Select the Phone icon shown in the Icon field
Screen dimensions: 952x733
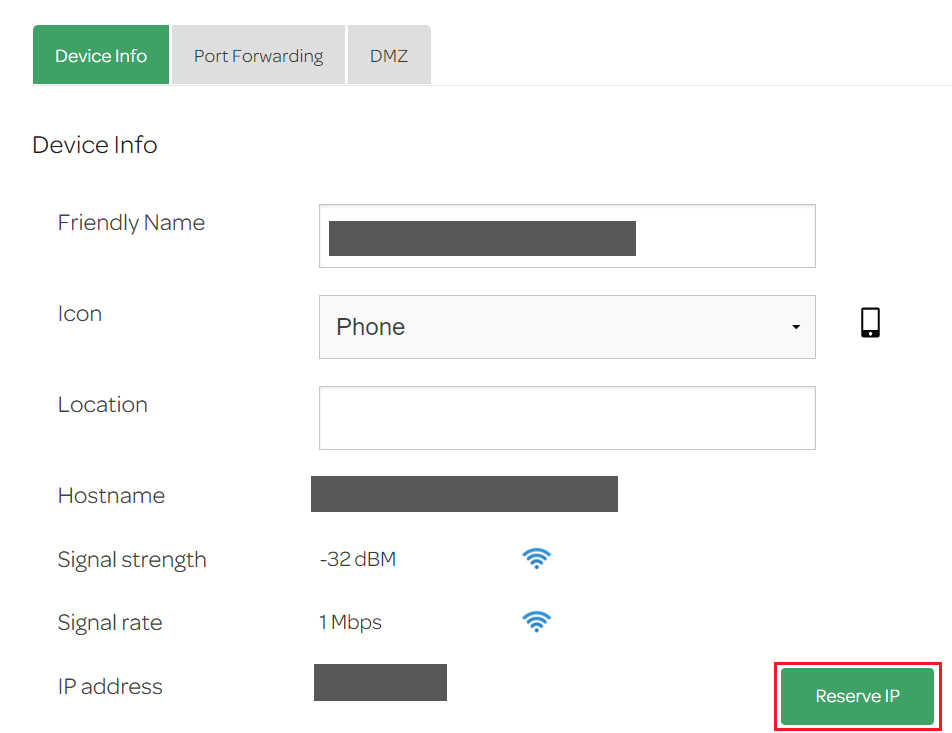(567, 326)
